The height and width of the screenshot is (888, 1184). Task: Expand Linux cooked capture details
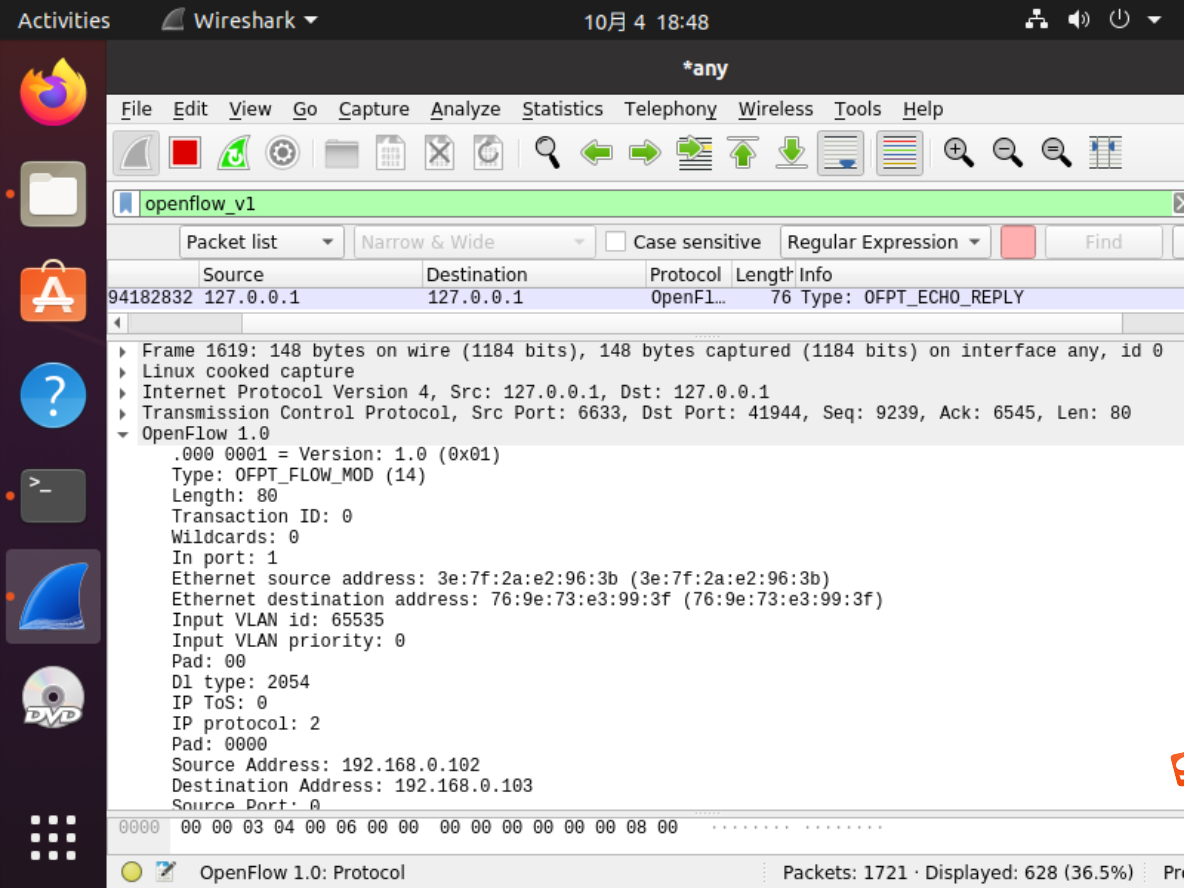point(123,372)
